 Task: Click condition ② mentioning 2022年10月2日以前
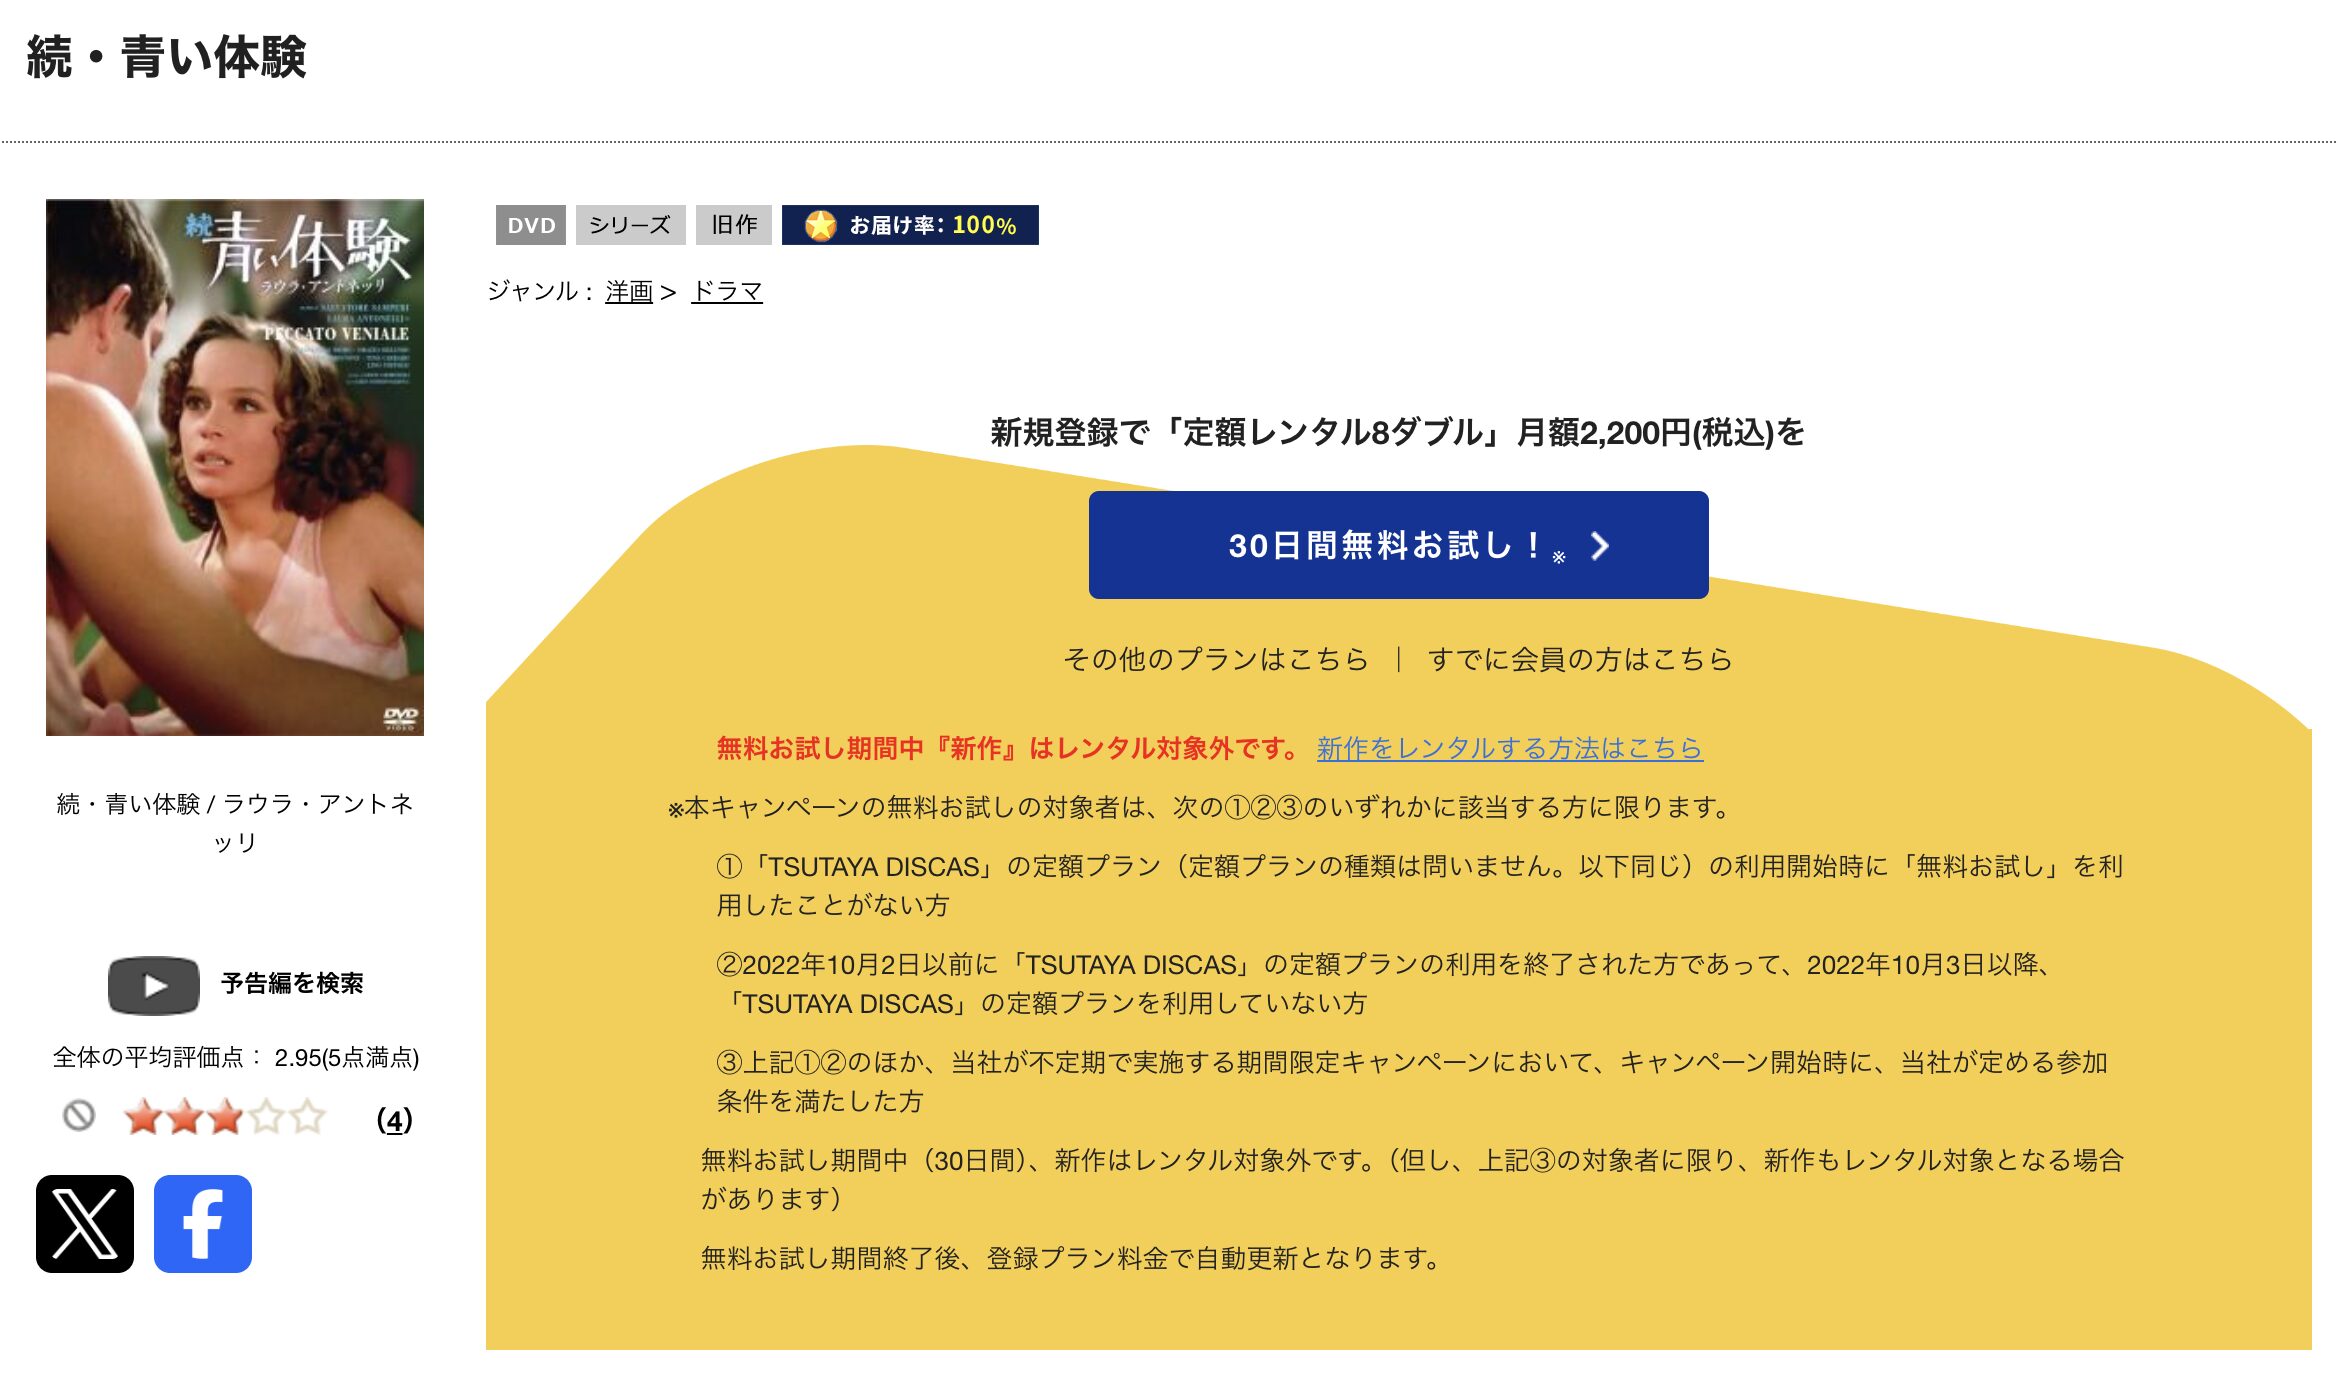tap(1384, 983)
